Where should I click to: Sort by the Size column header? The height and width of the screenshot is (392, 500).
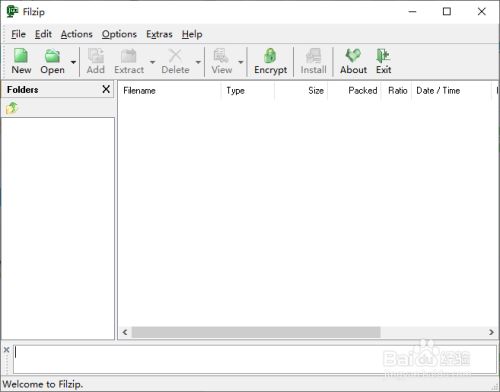pos(301,91)
